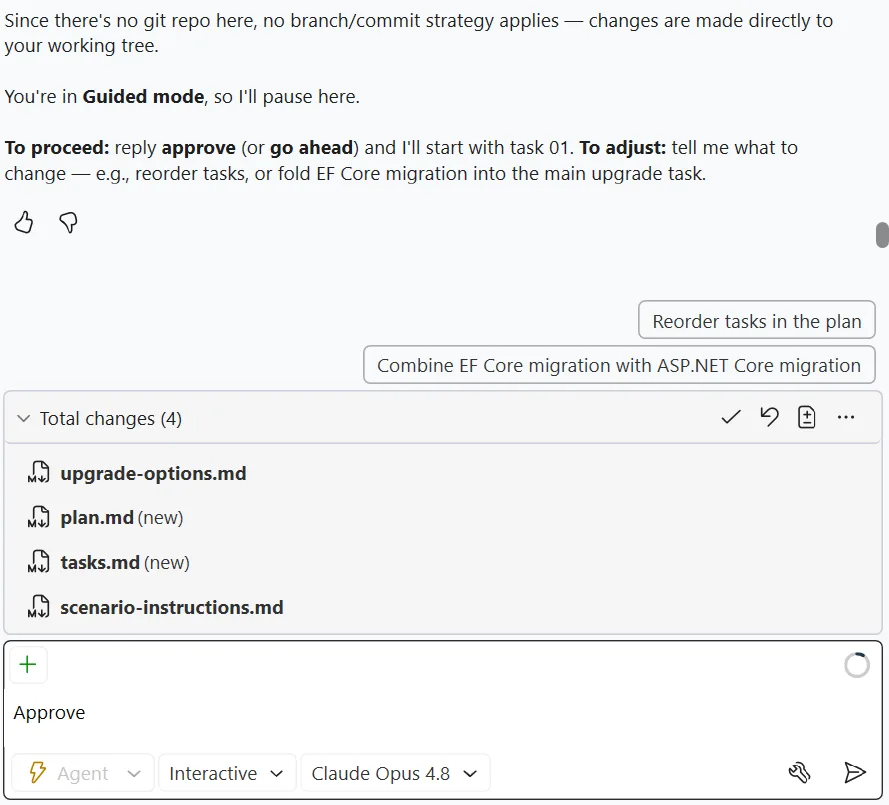889x805 pixels.
Task: Open the changes diff document icon
Action: coord(806,418)
